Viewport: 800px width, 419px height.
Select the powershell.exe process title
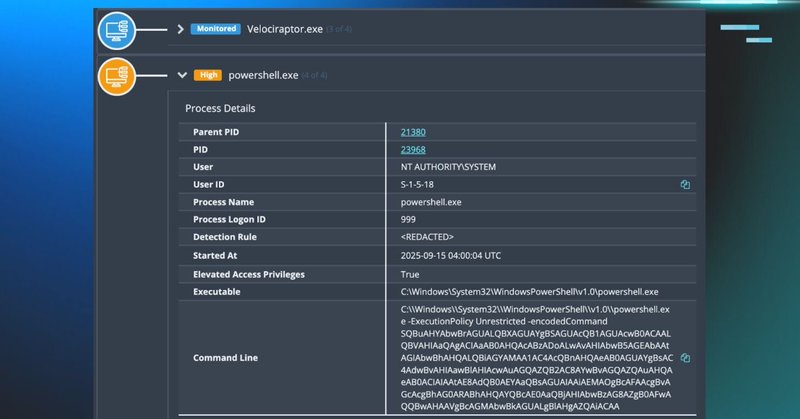[x=263, y=75]
